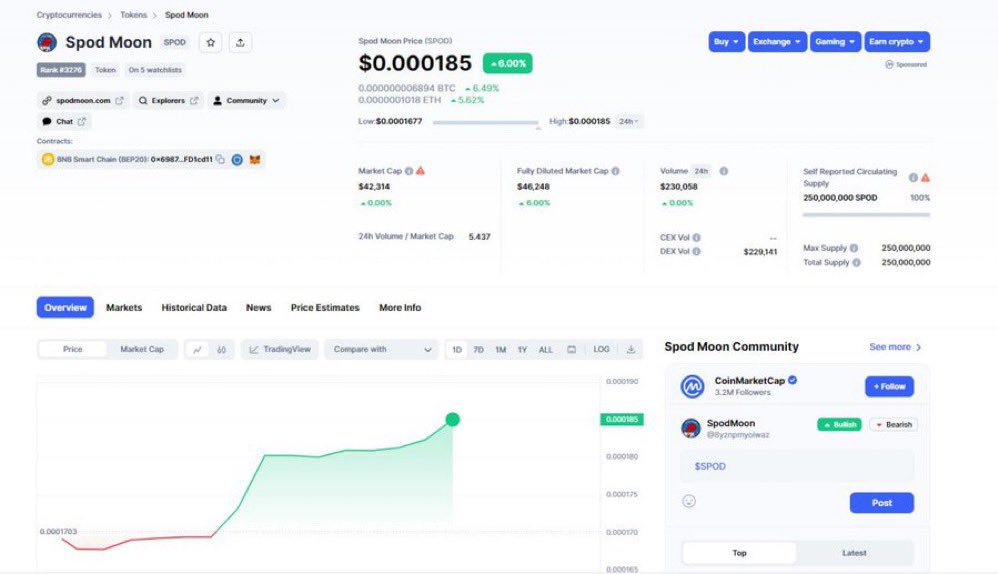
Task: Open the Earn crypto dropdown
Action: [x=897, y=42]
